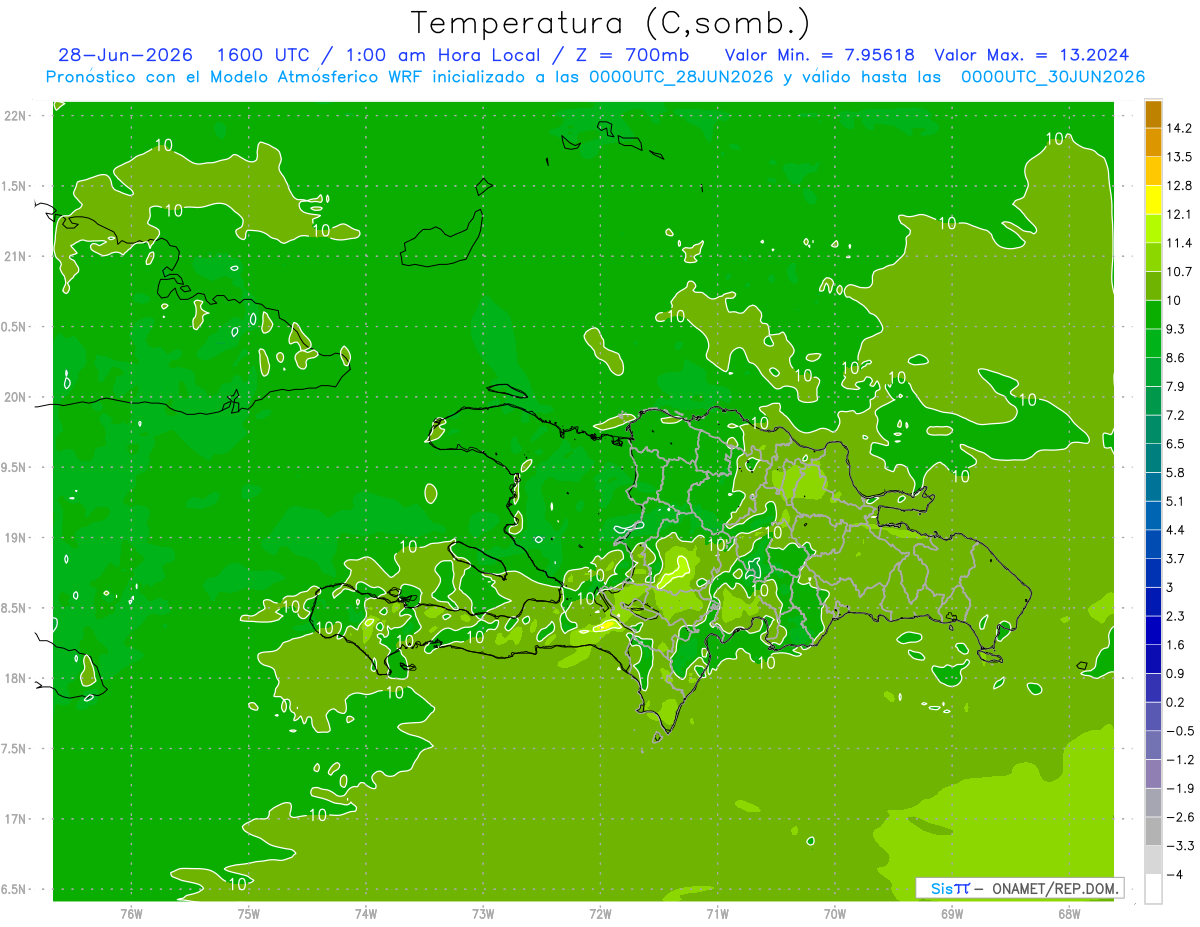Viewport: 1200px width, 927px height.
Task: Click the "-2.6" color scale label
Action: pos(1179,817)
